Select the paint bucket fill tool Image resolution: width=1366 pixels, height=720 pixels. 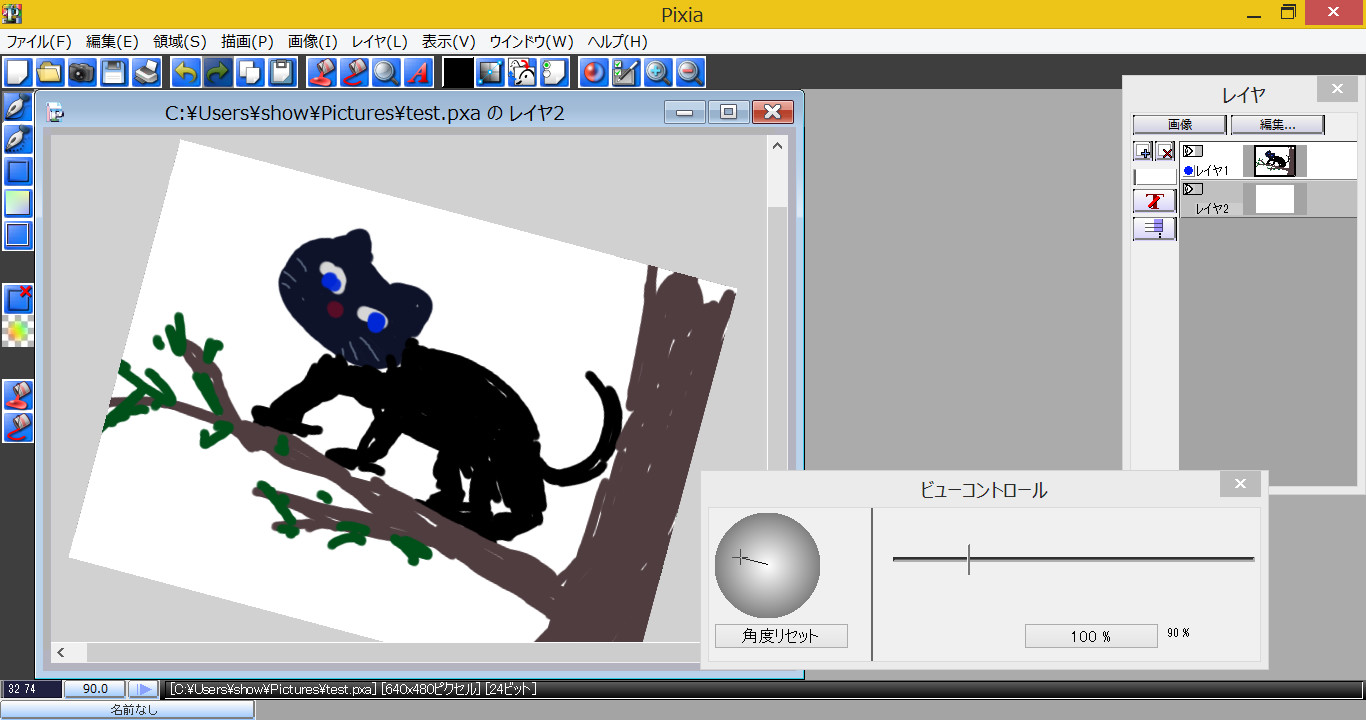322,71
